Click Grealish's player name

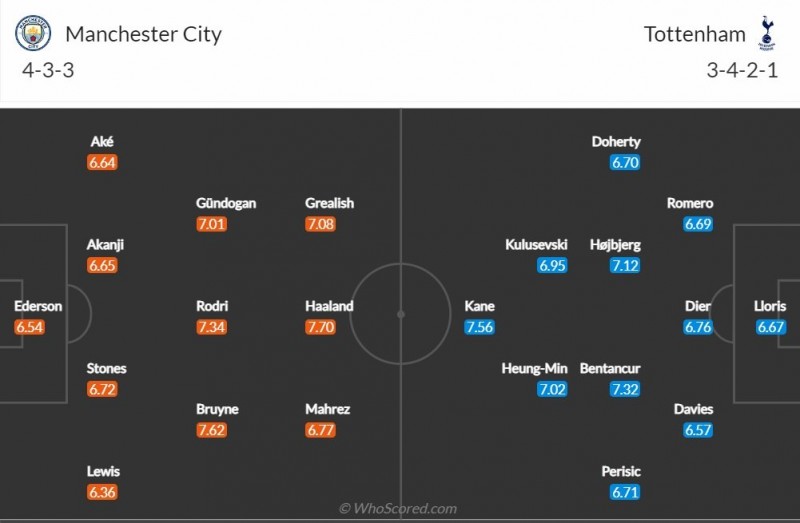click(329, 203)
